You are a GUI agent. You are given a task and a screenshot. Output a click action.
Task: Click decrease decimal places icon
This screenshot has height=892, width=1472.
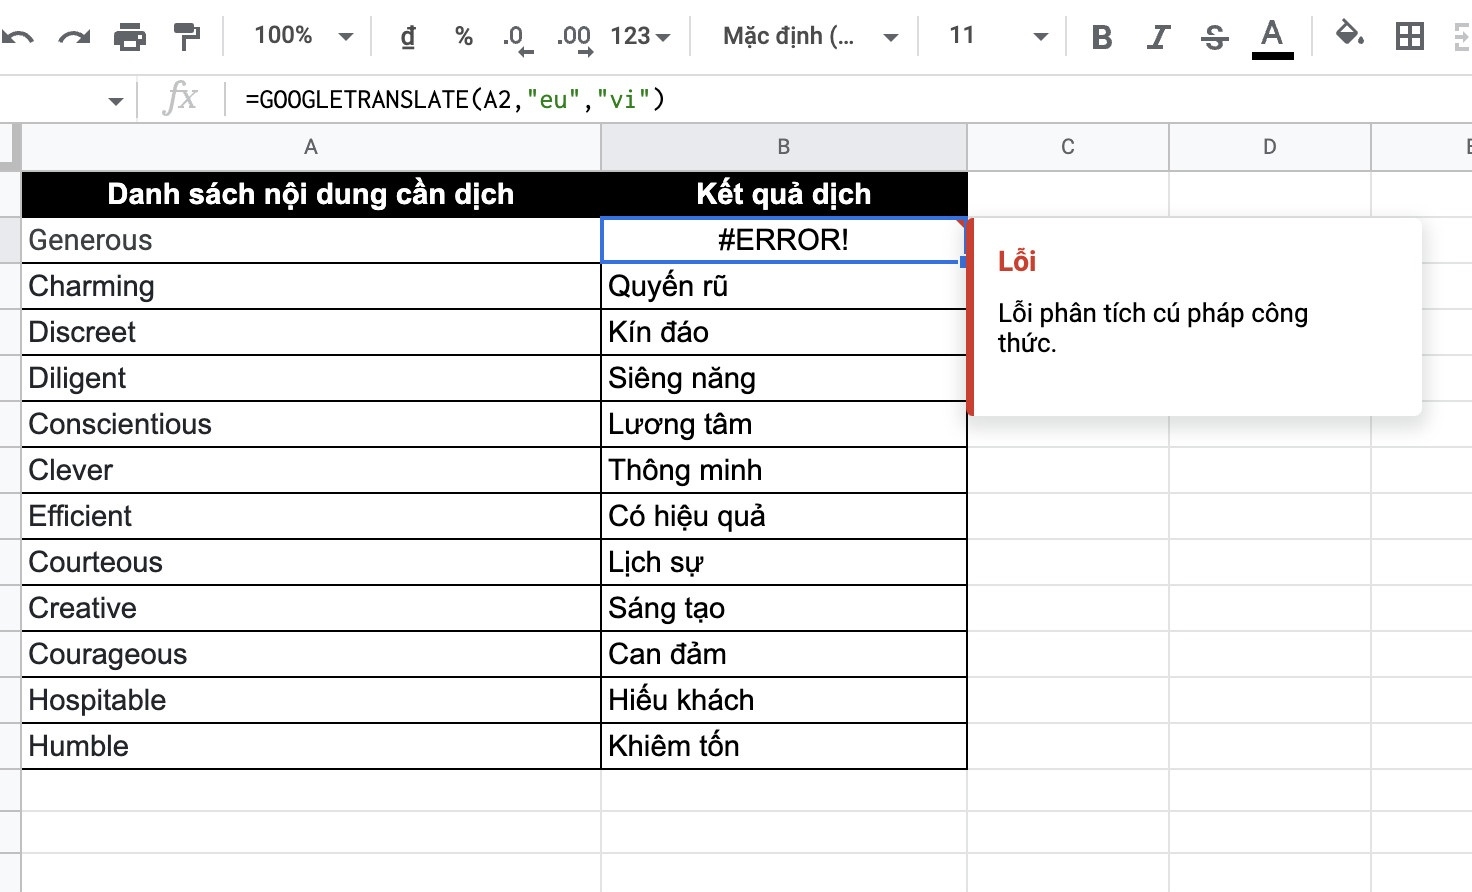click(516, 37)
